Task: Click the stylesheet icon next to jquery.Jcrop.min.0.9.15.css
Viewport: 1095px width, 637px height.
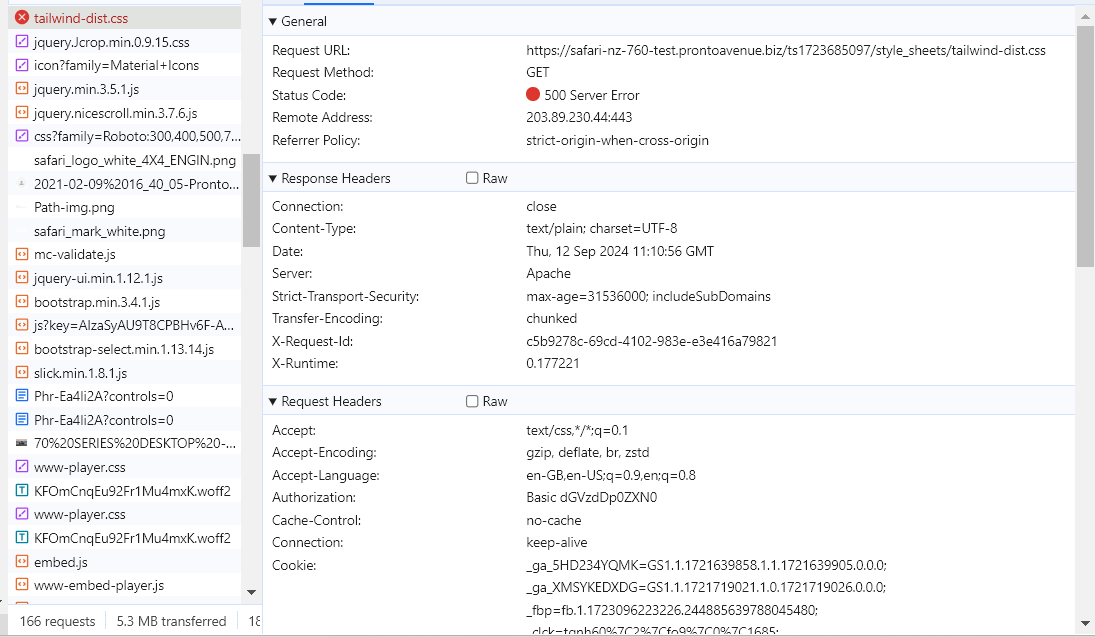Action: [22, 41]
